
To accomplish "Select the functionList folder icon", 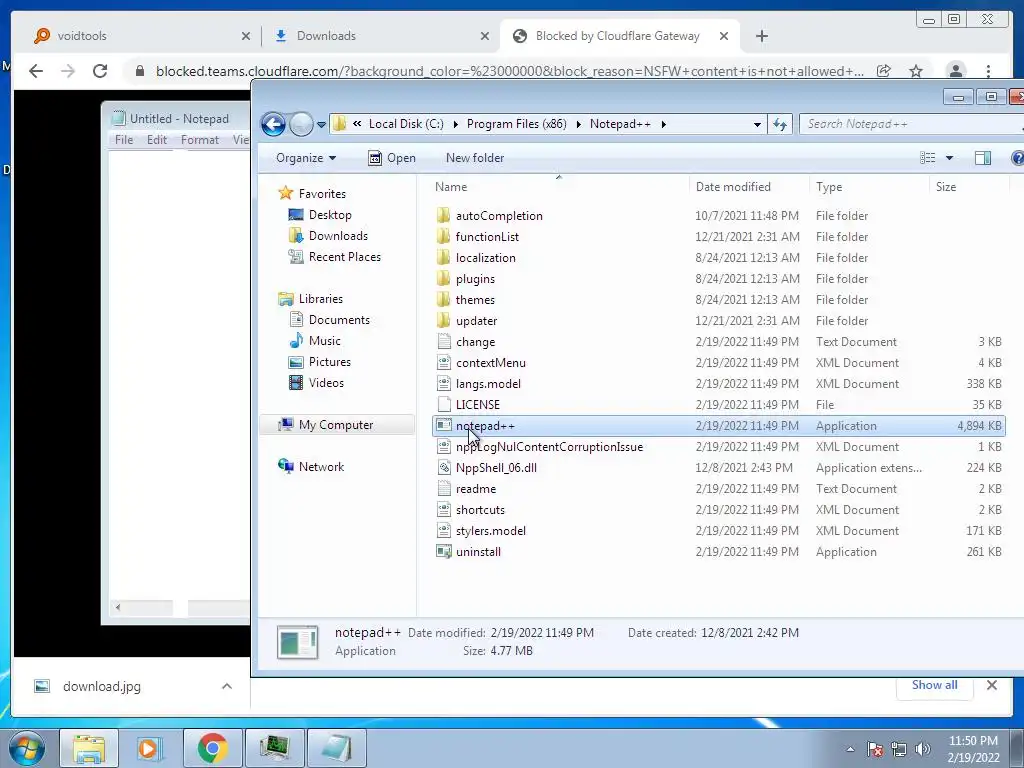I will [443, 236].
